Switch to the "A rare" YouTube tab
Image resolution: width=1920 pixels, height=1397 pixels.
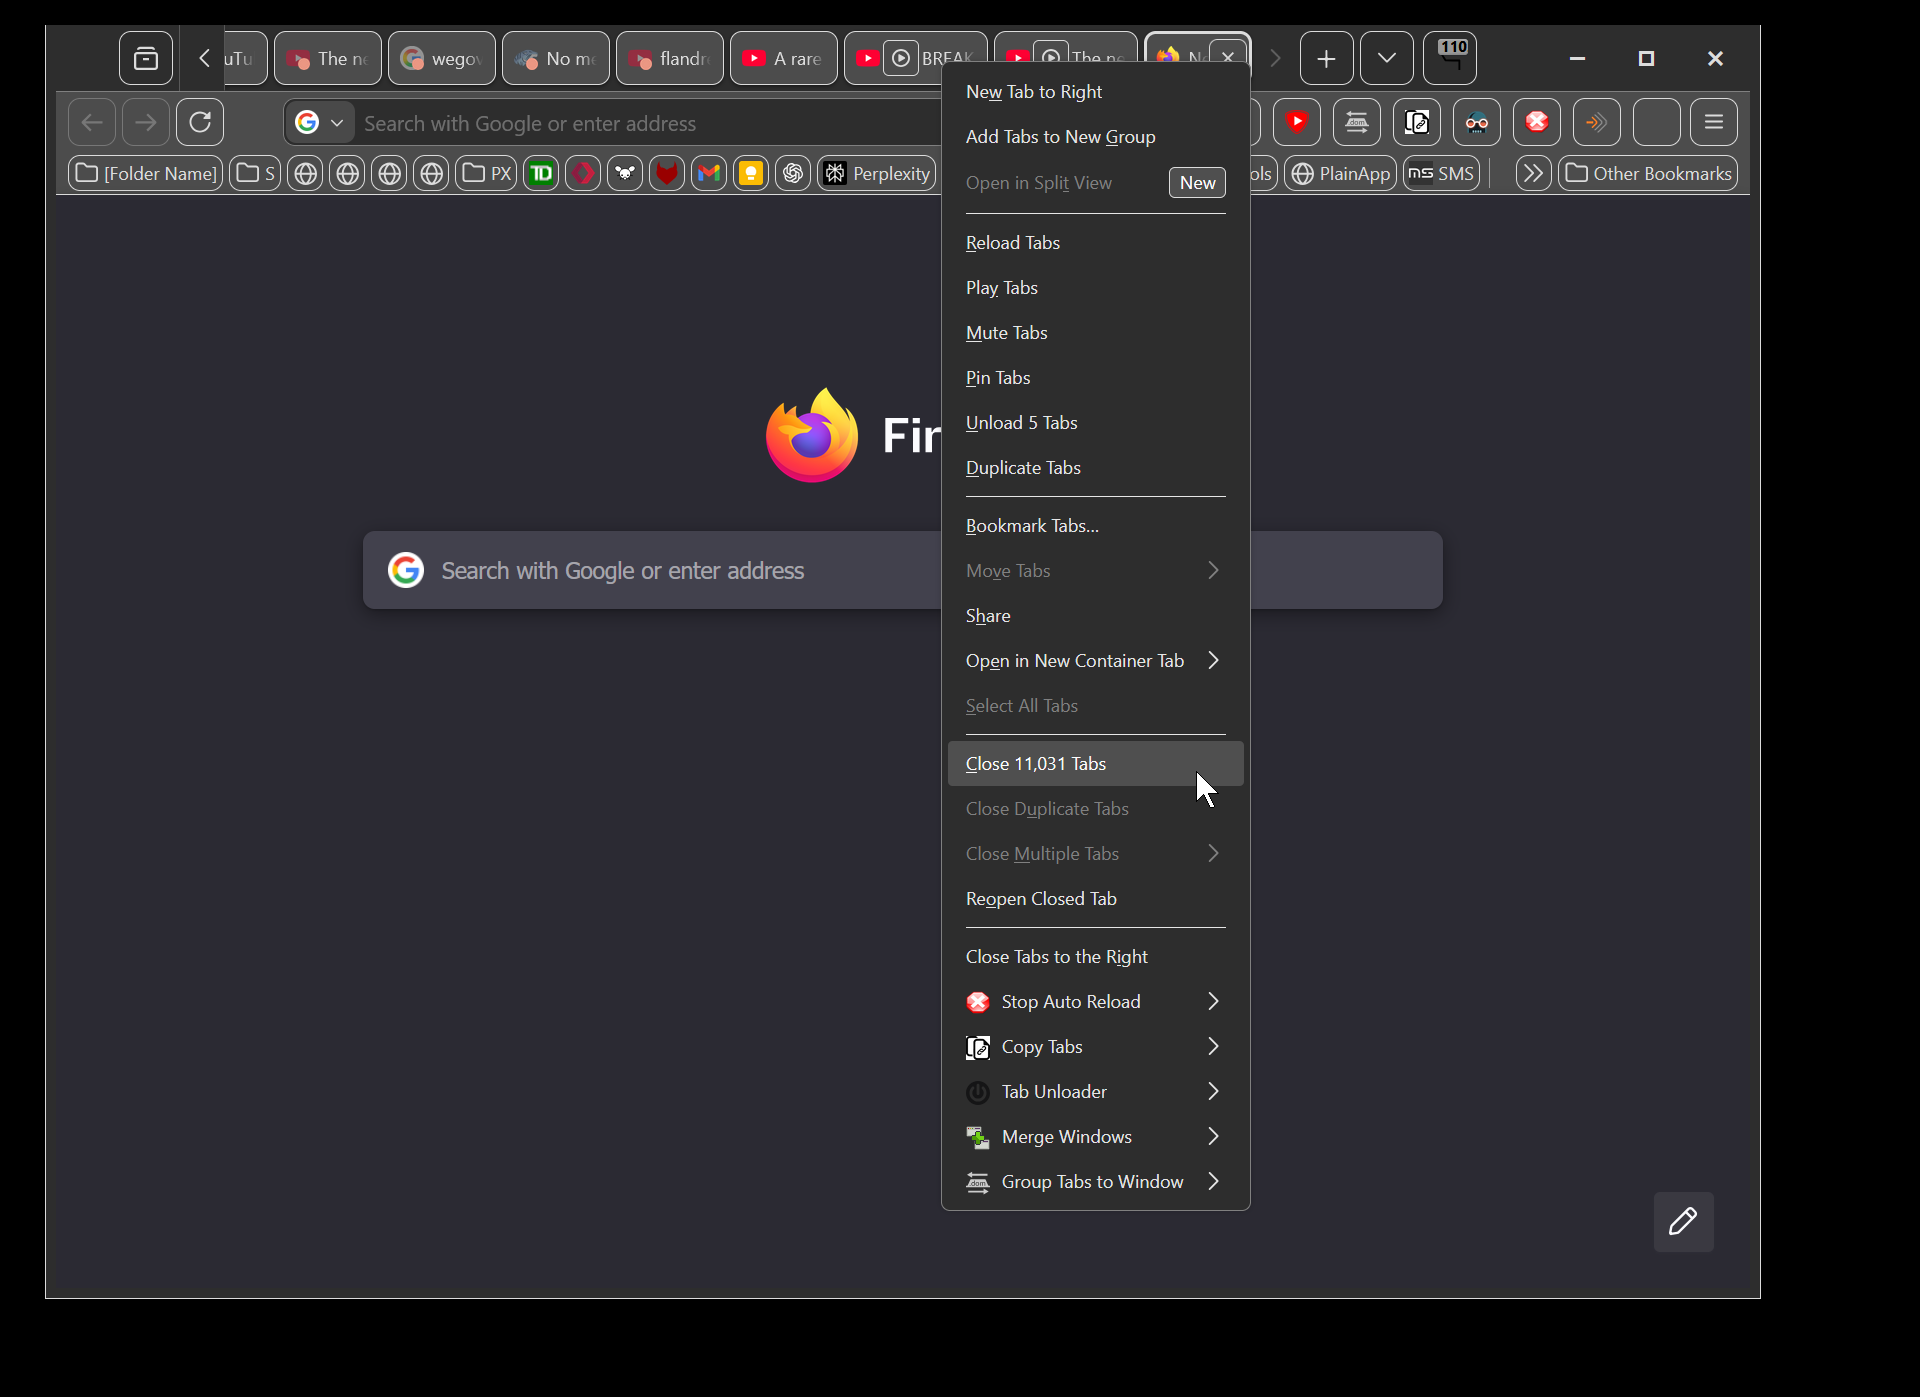coord(784,59)
